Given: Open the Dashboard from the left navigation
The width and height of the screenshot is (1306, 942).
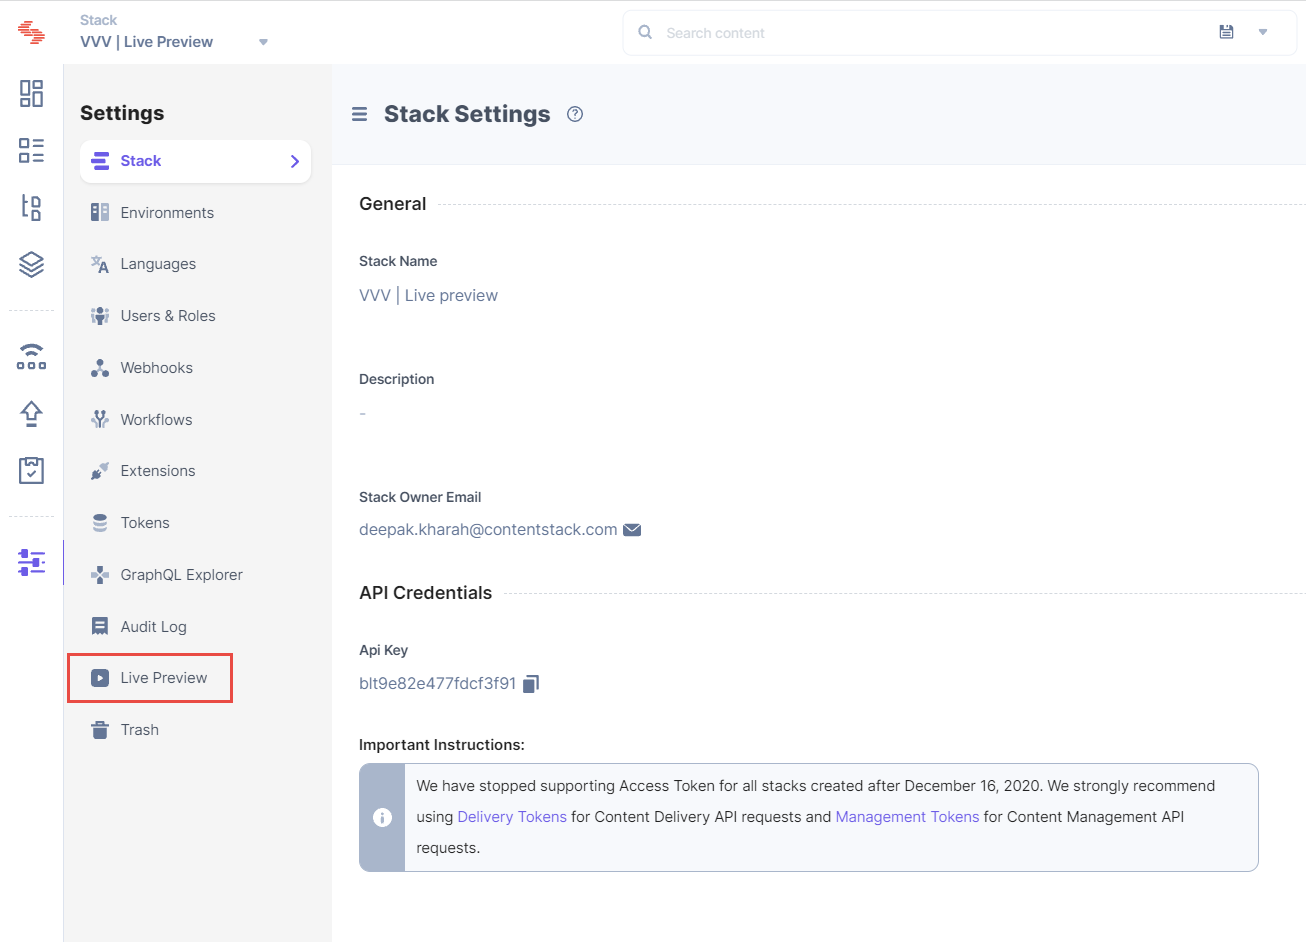Looking at the screenshot, I should (x=31, y=92).
